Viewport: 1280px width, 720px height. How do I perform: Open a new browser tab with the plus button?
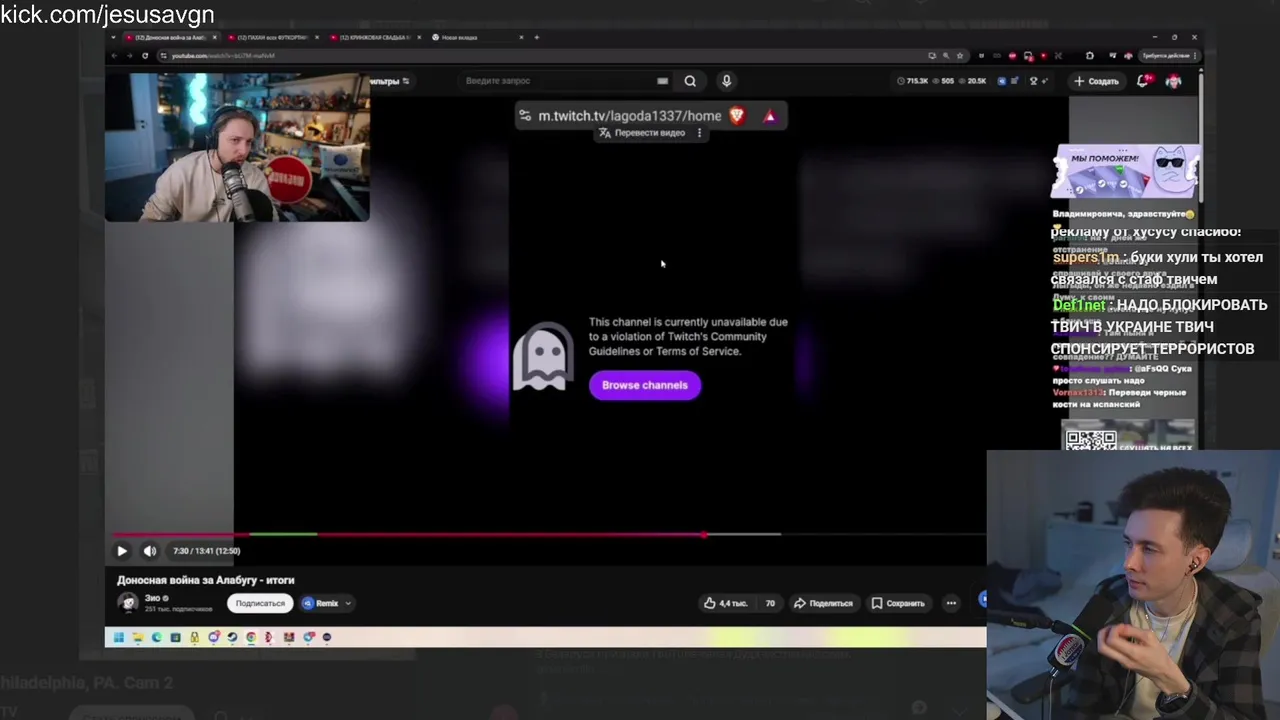click(x=537, y=37)
